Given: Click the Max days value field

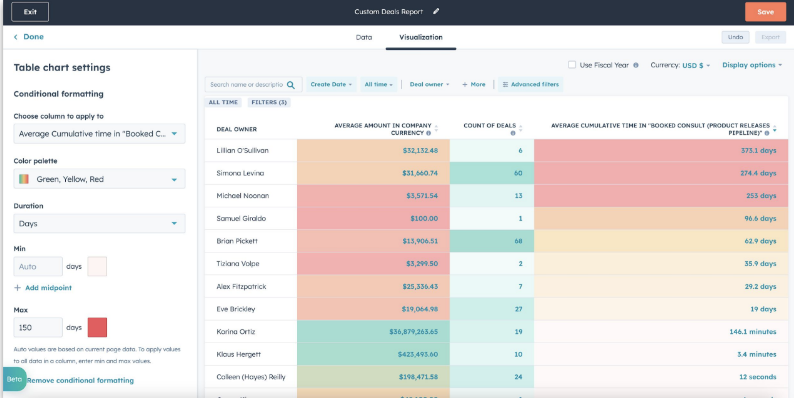Looking at the screenshot, I should [38, 327].
